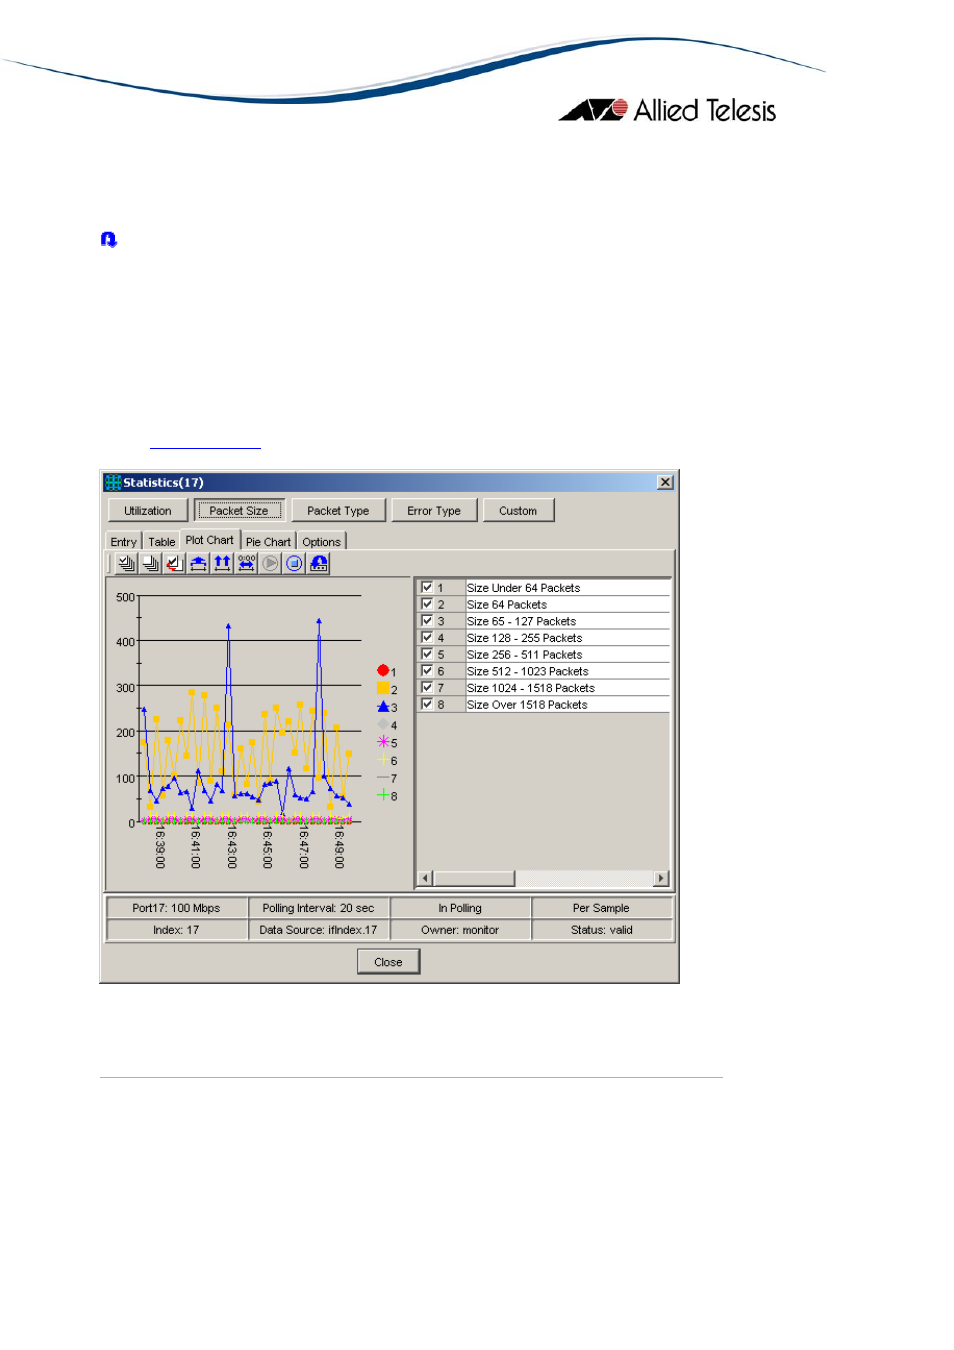The image size is (954, 1350).
Task: Click the magenta star legend marker 5
Action: click(x=383, y=742)
